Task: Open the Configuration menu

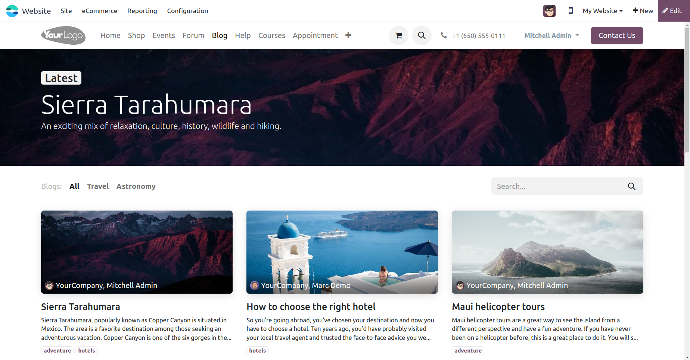Action: point(187,11)
